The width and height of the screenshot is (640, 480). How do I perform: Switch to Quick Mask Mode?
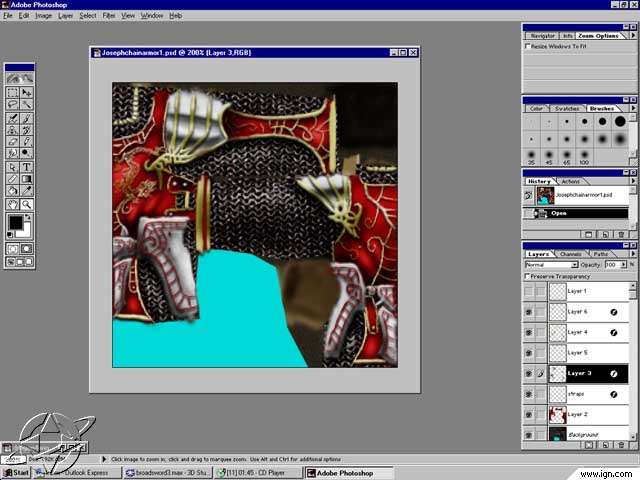pyautogui.click(x=26, y=249)
